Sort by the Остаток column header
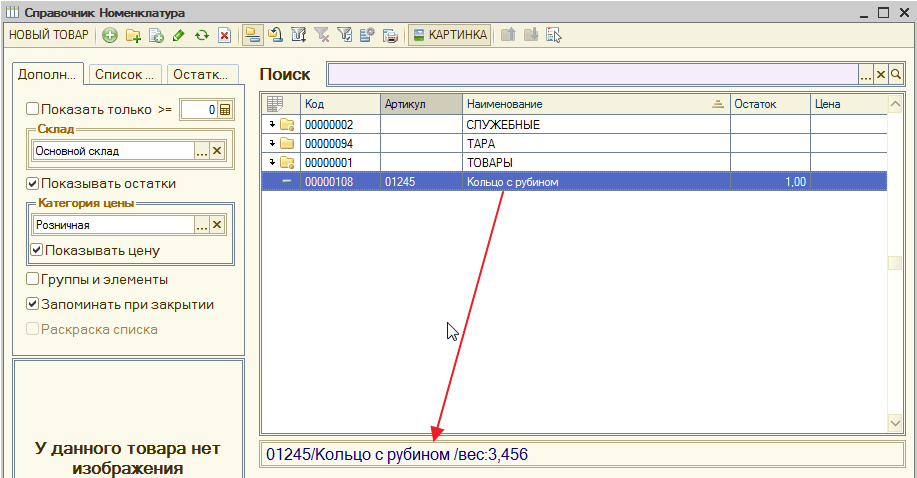 pos(770,104)
